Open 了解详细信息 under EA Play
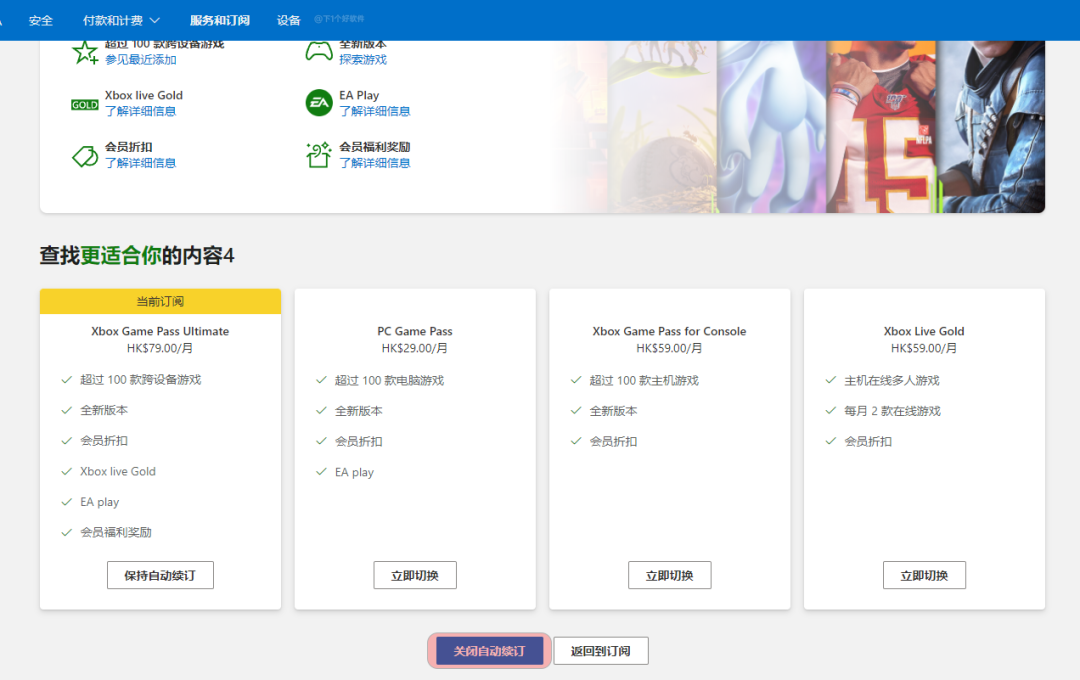 tap(375, 112)
